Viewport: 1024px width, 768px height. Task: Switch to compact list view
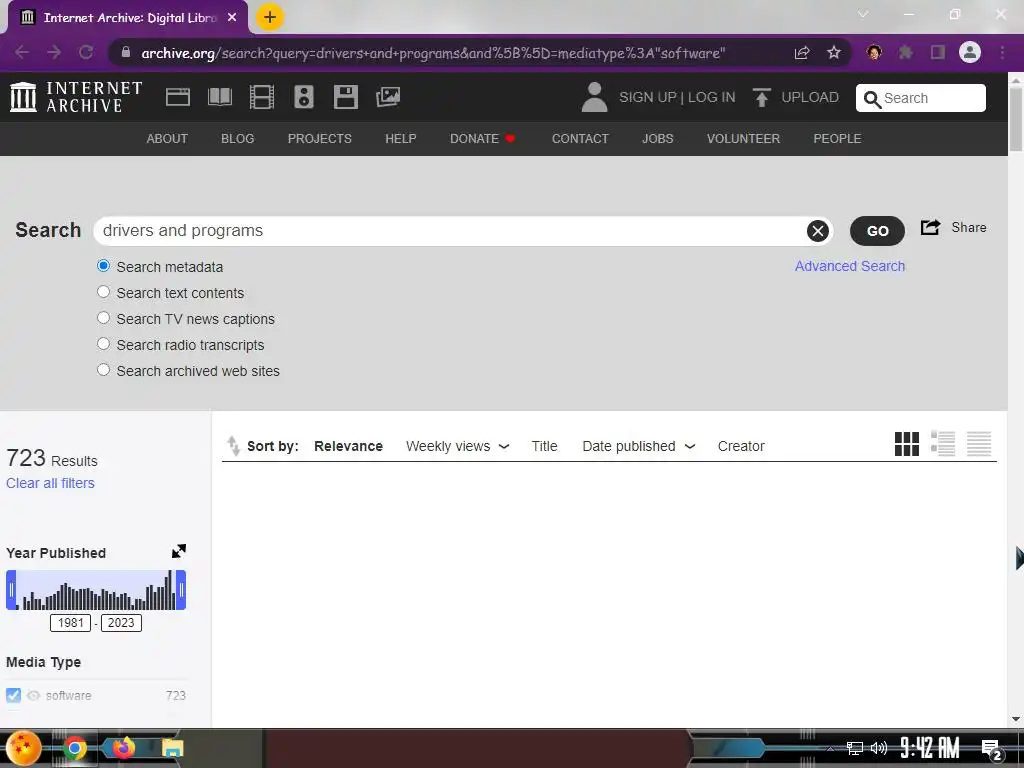pos(979,444)
